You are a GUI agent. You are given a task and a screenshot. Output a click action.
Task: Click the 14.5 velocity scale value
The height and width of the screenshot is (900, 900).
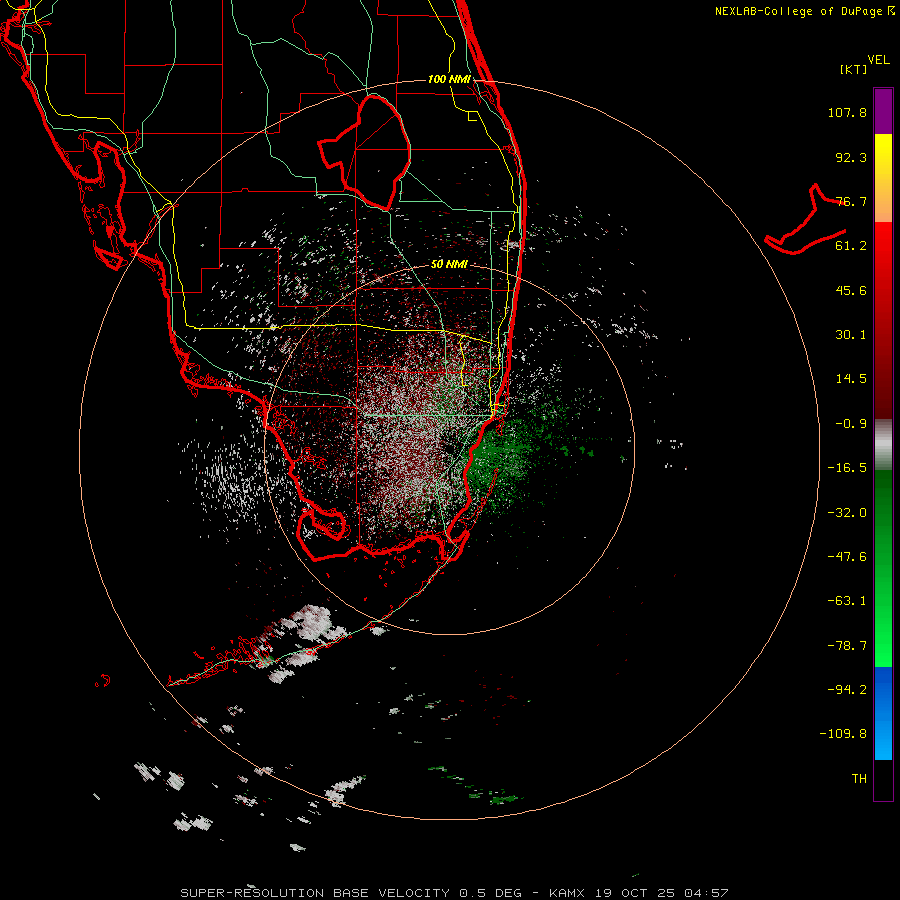pyautogui.click(x=851, y=379)
